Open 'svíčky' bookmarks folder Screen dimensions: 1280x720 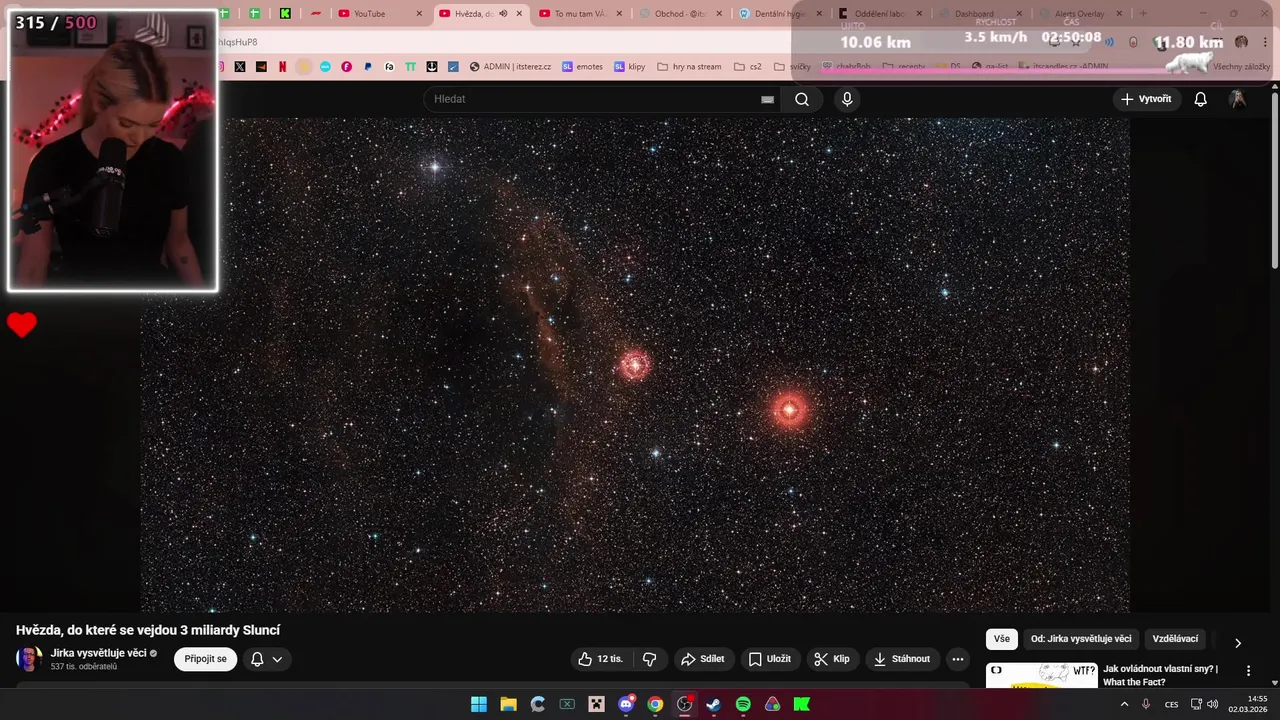792,67
